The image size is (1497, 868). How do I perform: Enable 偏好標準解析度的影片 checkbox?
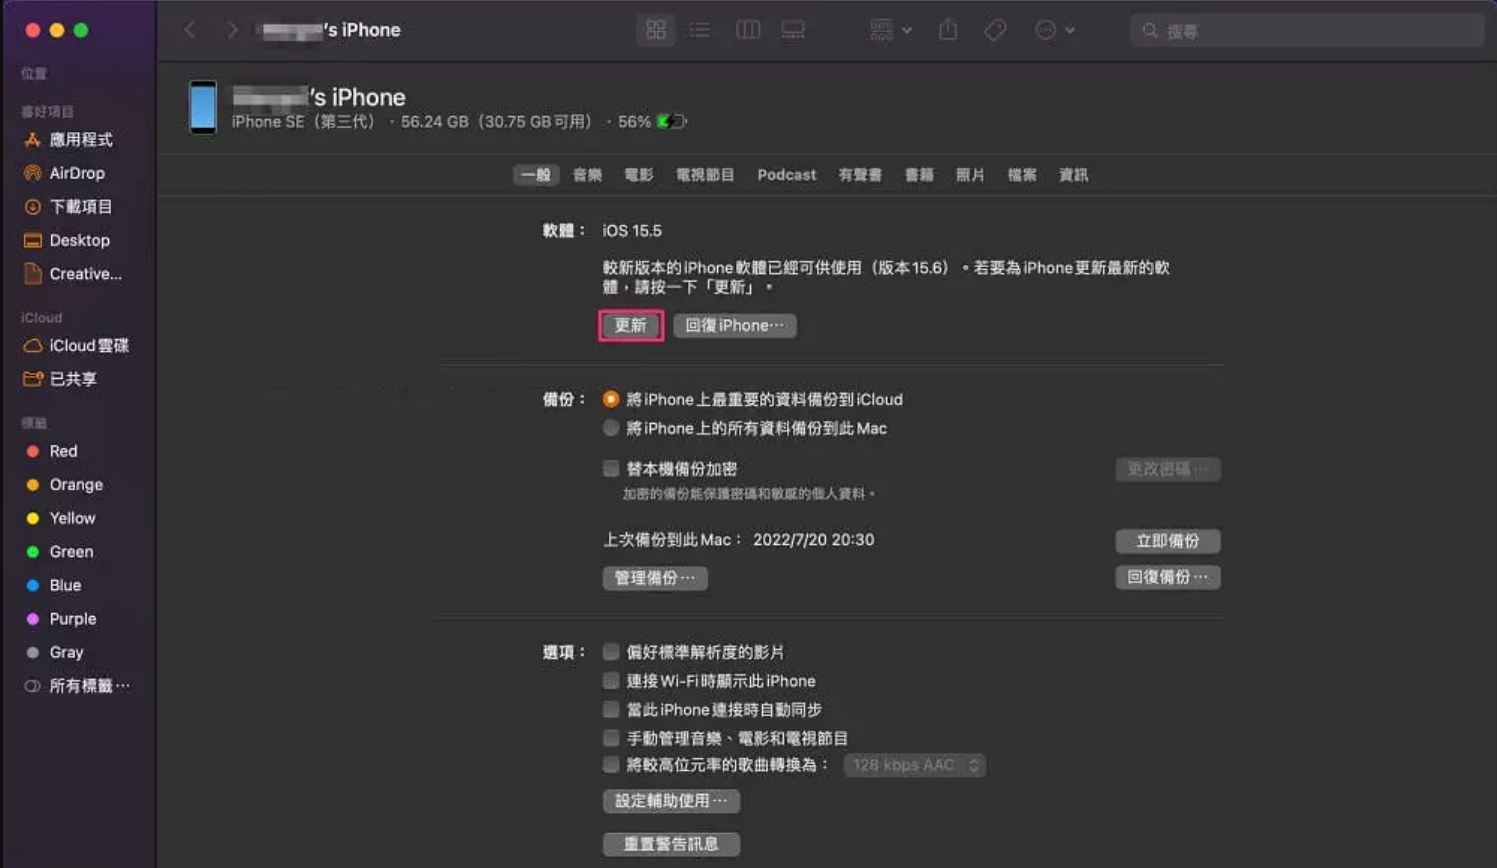tap(611, 652)
